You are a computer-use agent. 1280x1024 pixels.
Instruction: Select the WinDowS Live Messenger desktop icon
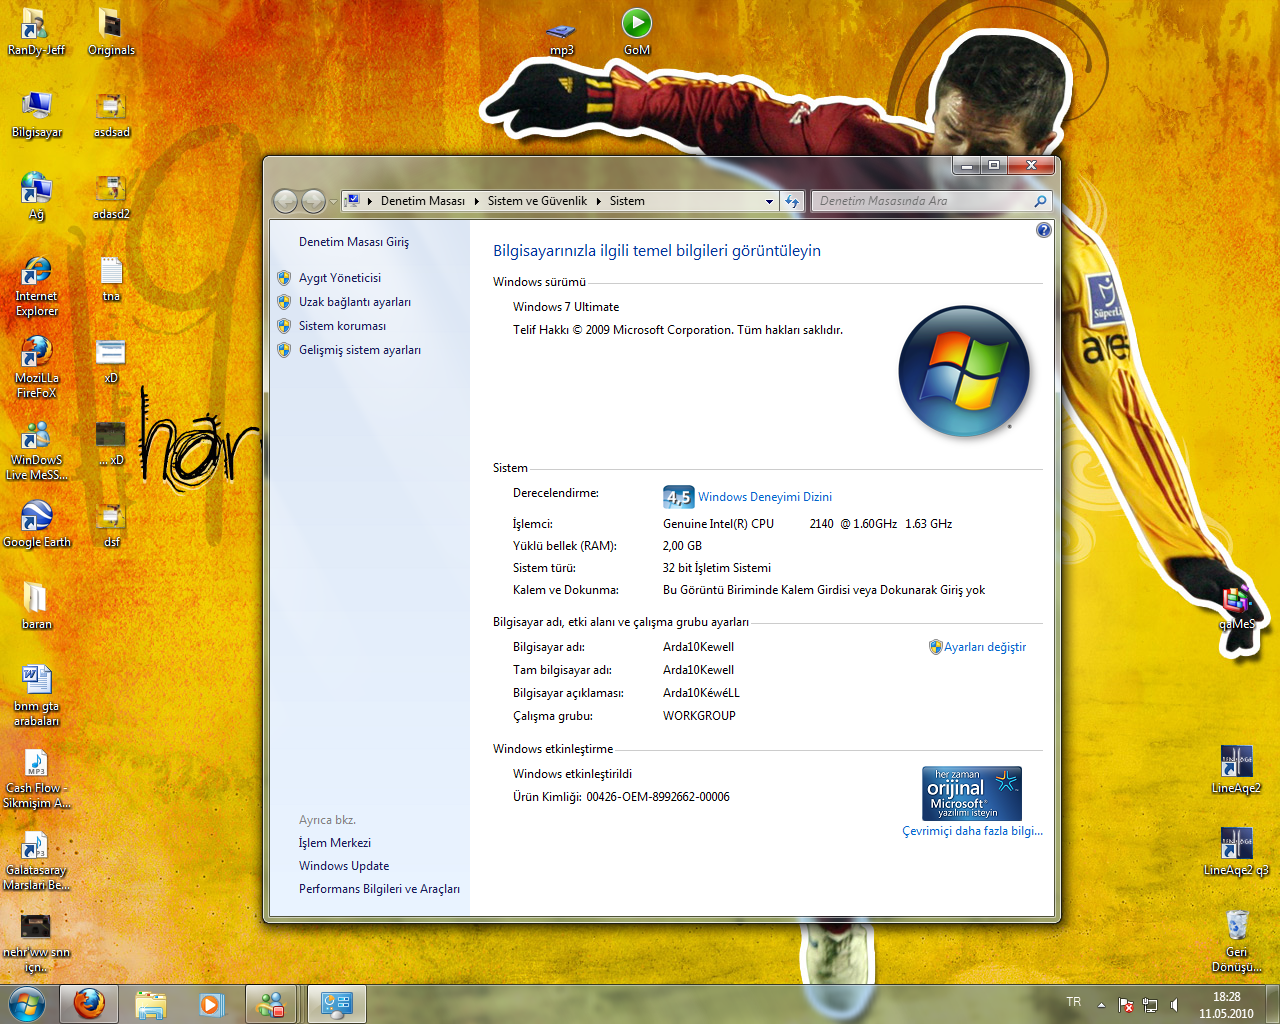(36, 450)
